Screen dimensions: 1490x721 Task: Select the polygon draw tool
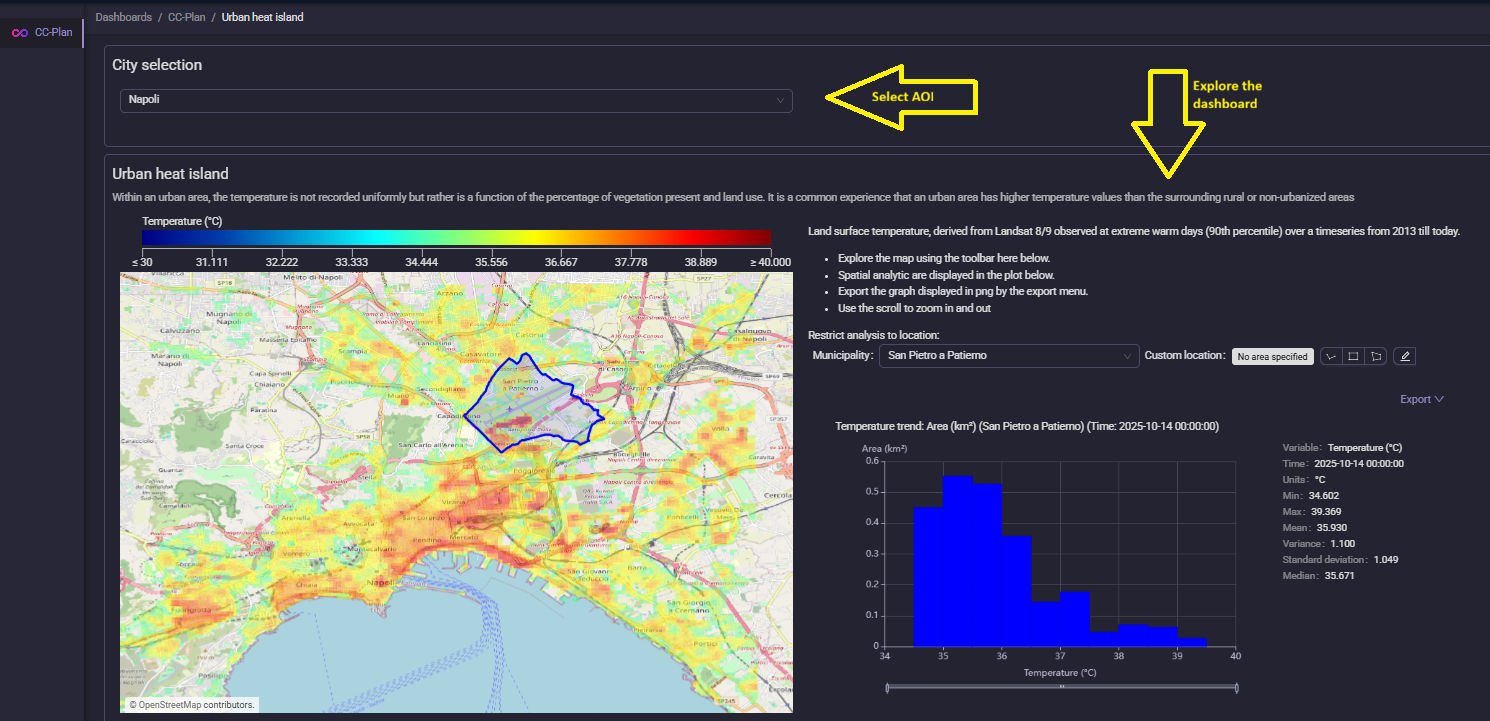[1376, 356]
